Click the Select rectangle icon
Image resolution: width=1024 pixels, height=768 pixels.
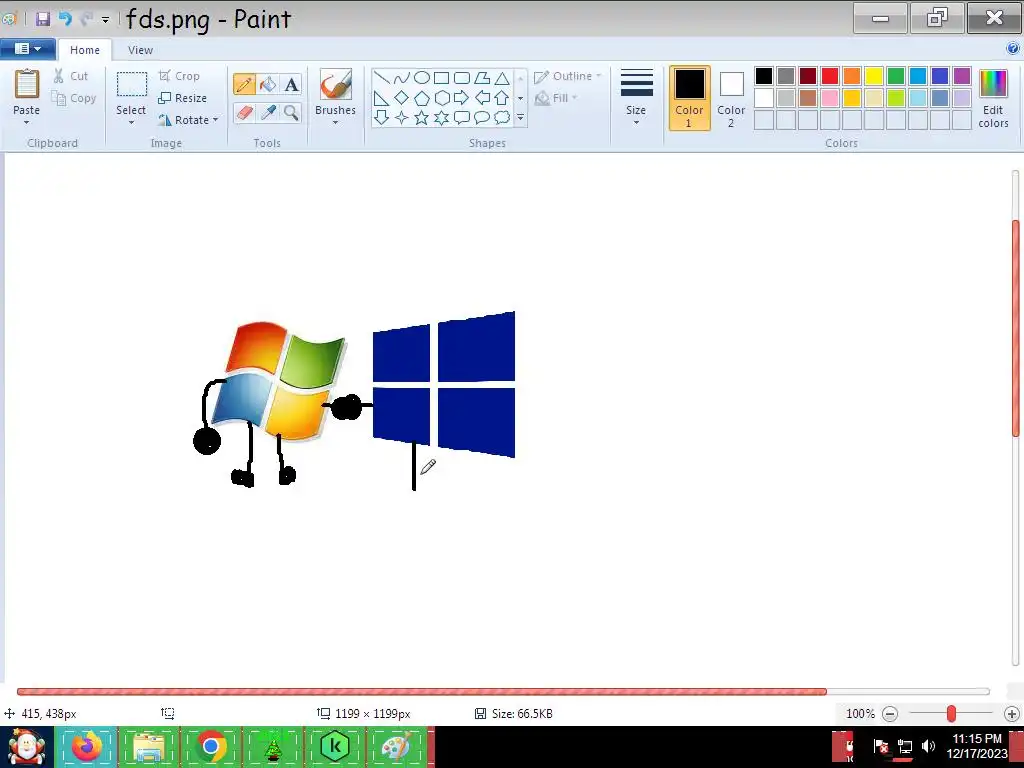point(131,85)
